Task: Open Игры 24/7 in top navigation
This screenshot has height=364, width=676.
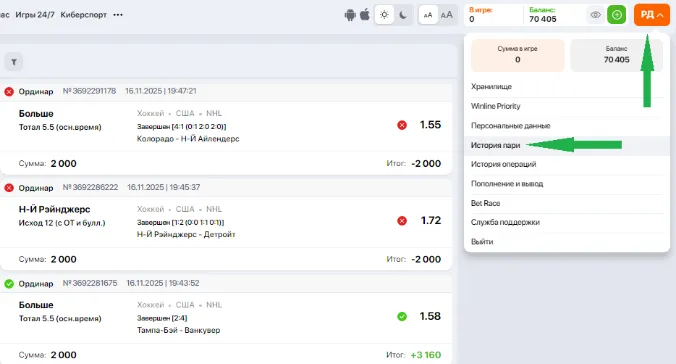Action: coord(35,15)
